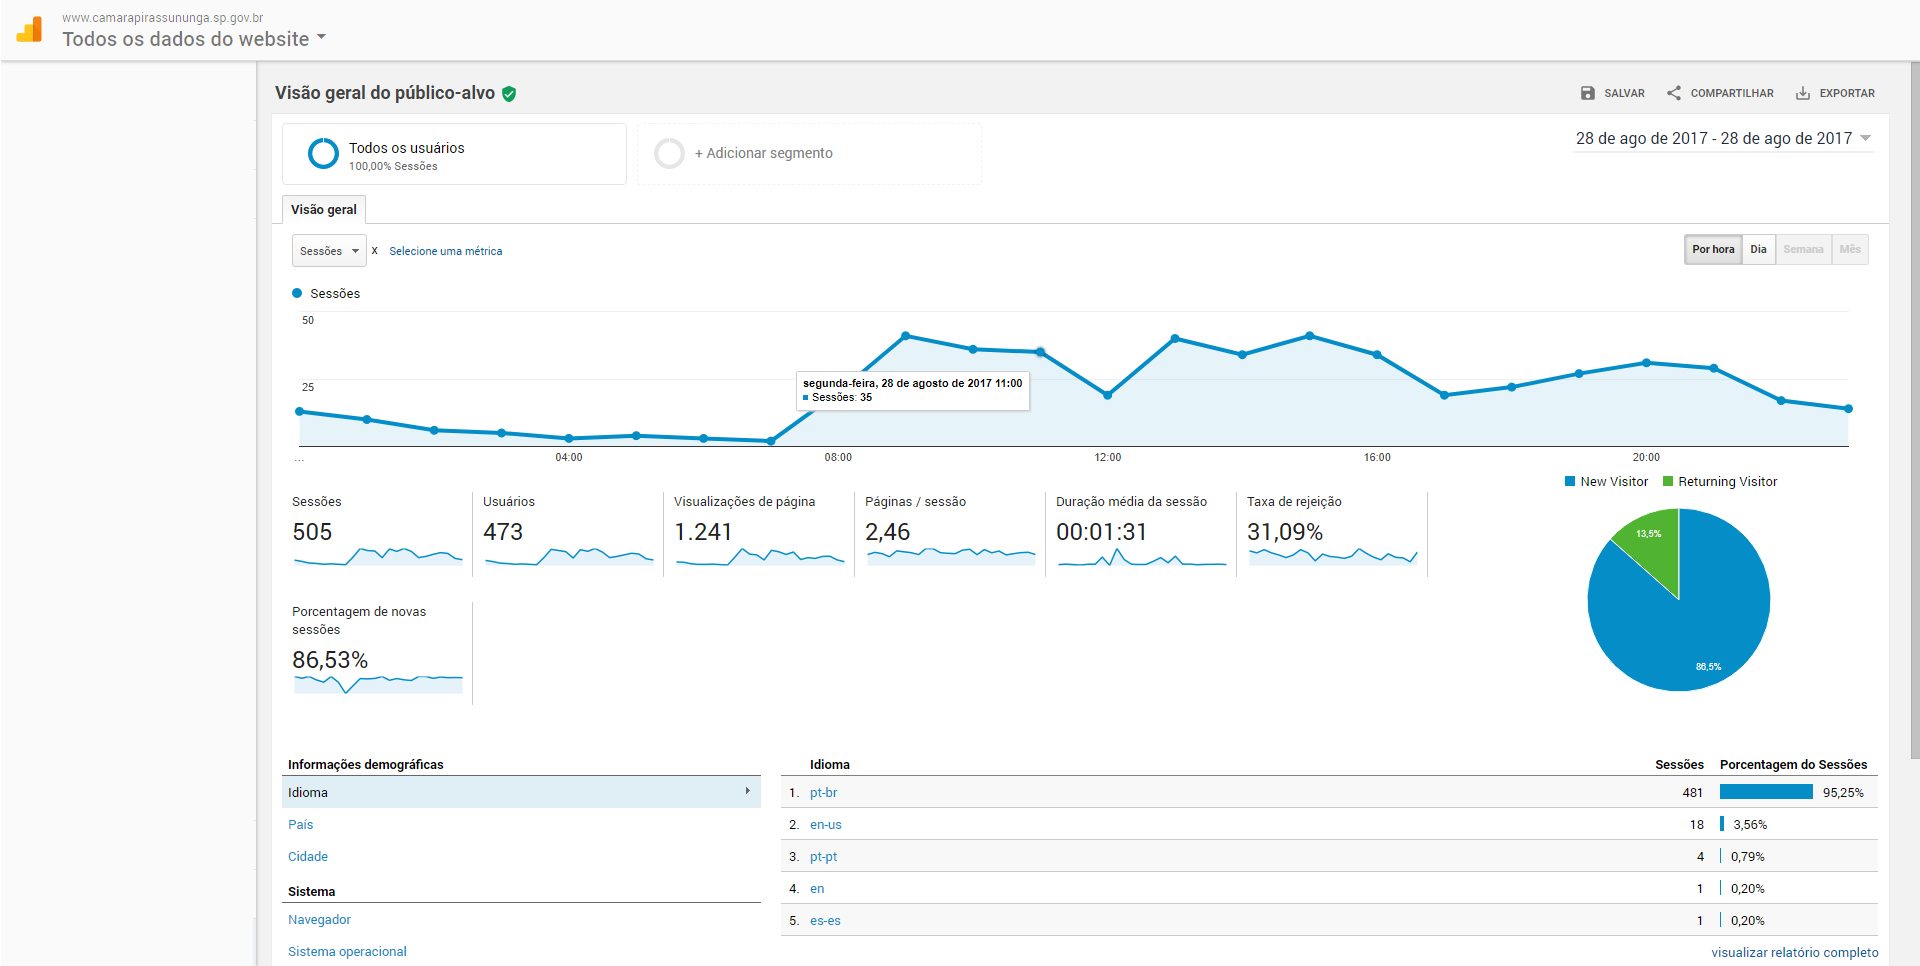Open the date range picker dropdown
This screenshot has height=966, width=1920.
click(1865, 139)
